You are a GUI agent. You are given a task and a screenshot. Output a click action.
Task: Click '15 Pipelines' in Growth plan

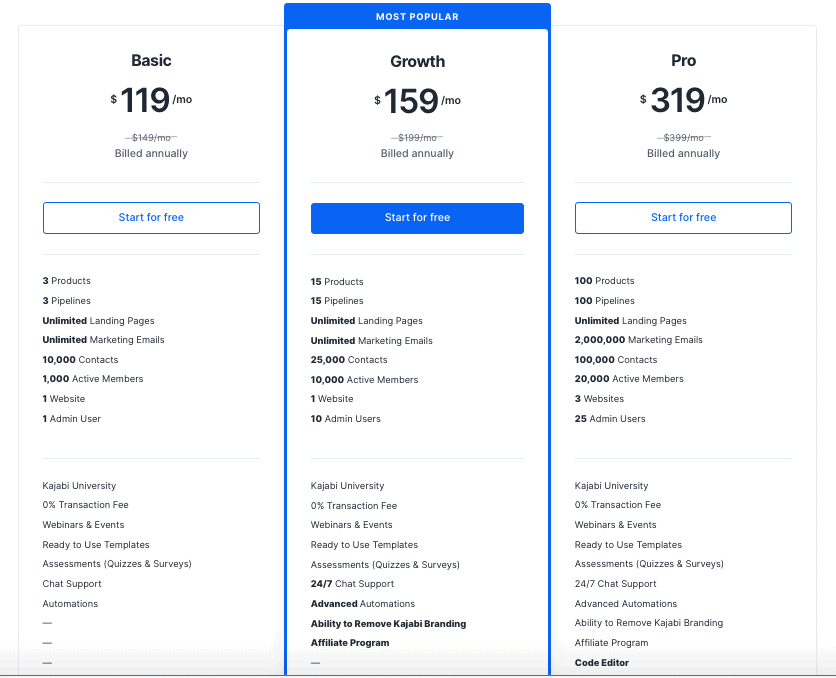[x=337, y=301]
